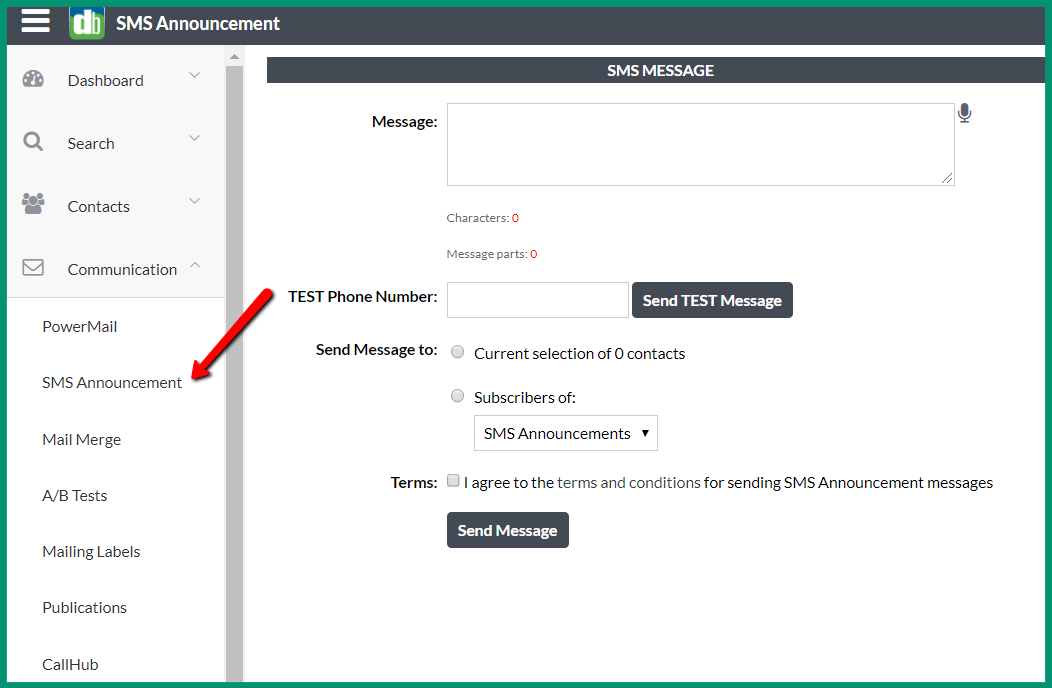Open the terms and conditions link

click(629, 483)
